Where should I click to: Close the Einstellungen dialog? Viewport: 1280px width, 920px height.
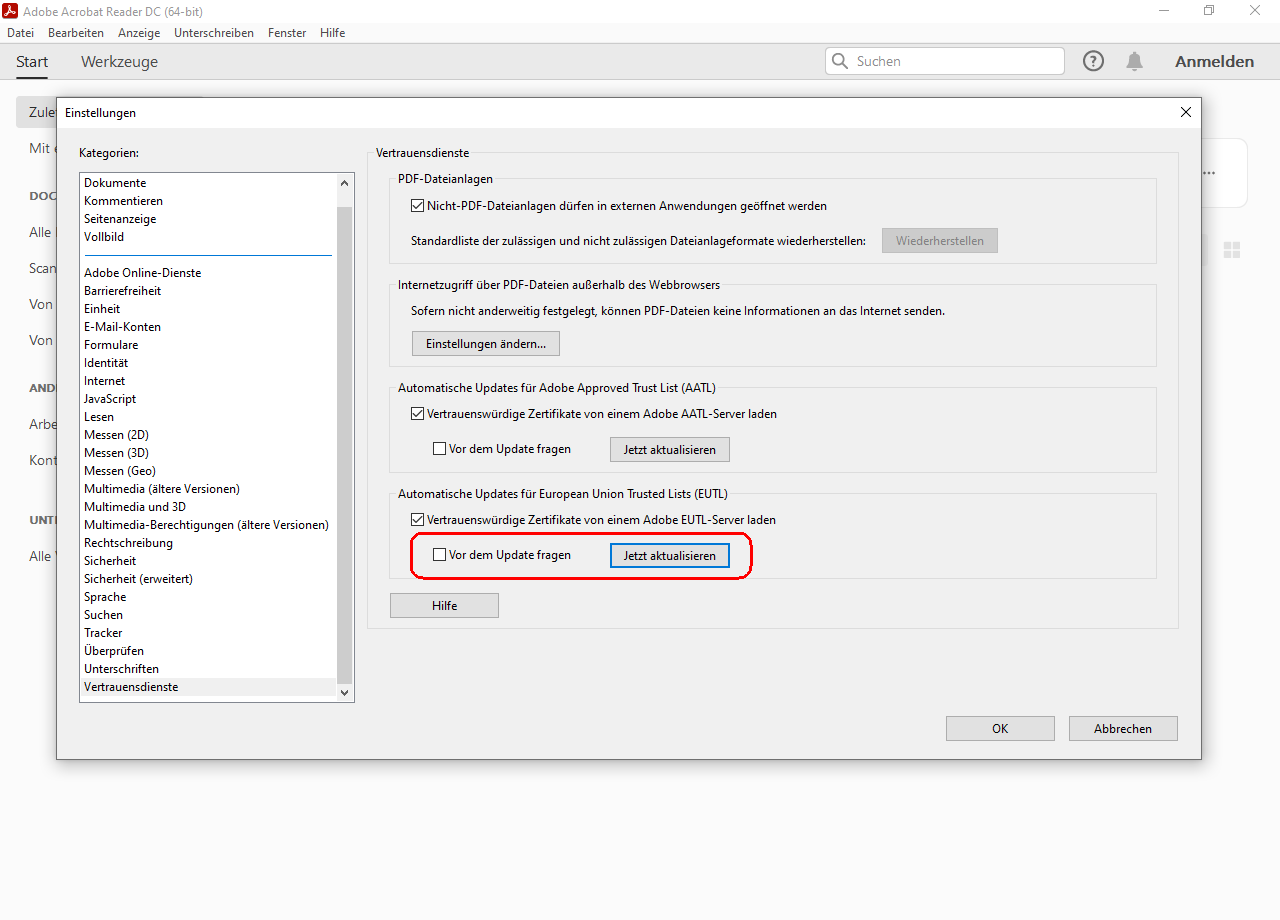pos(1186,112)
